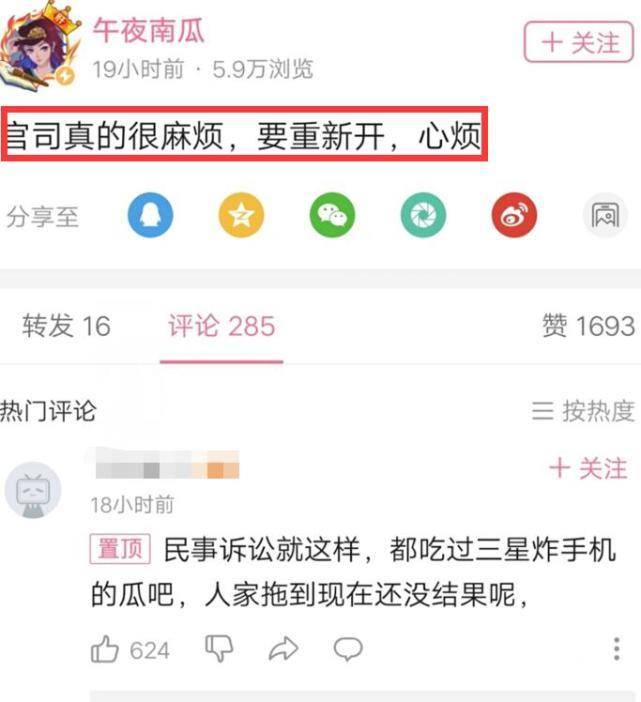Viewport: 641px width, 702px height.
Task: Select the 评论 285 tab
Action: (222, 326)
